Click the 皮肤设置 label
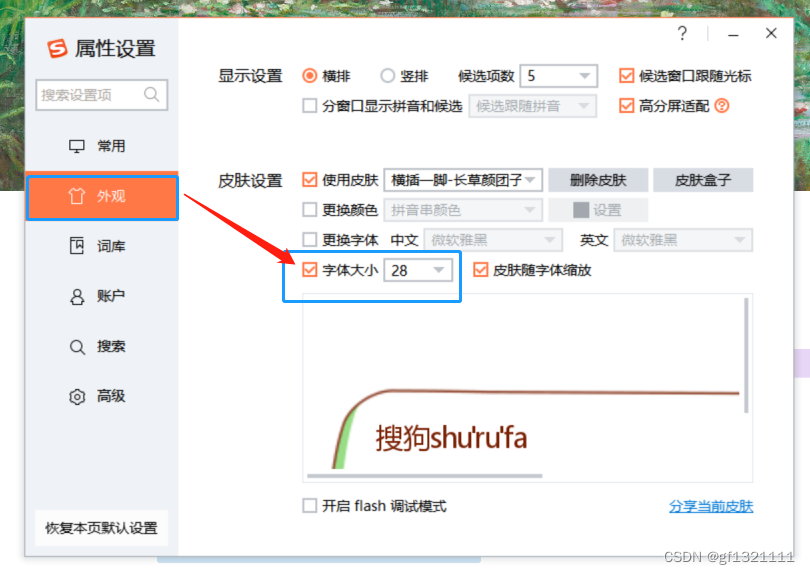Screen dimensions: 810x574 point(250,180)
